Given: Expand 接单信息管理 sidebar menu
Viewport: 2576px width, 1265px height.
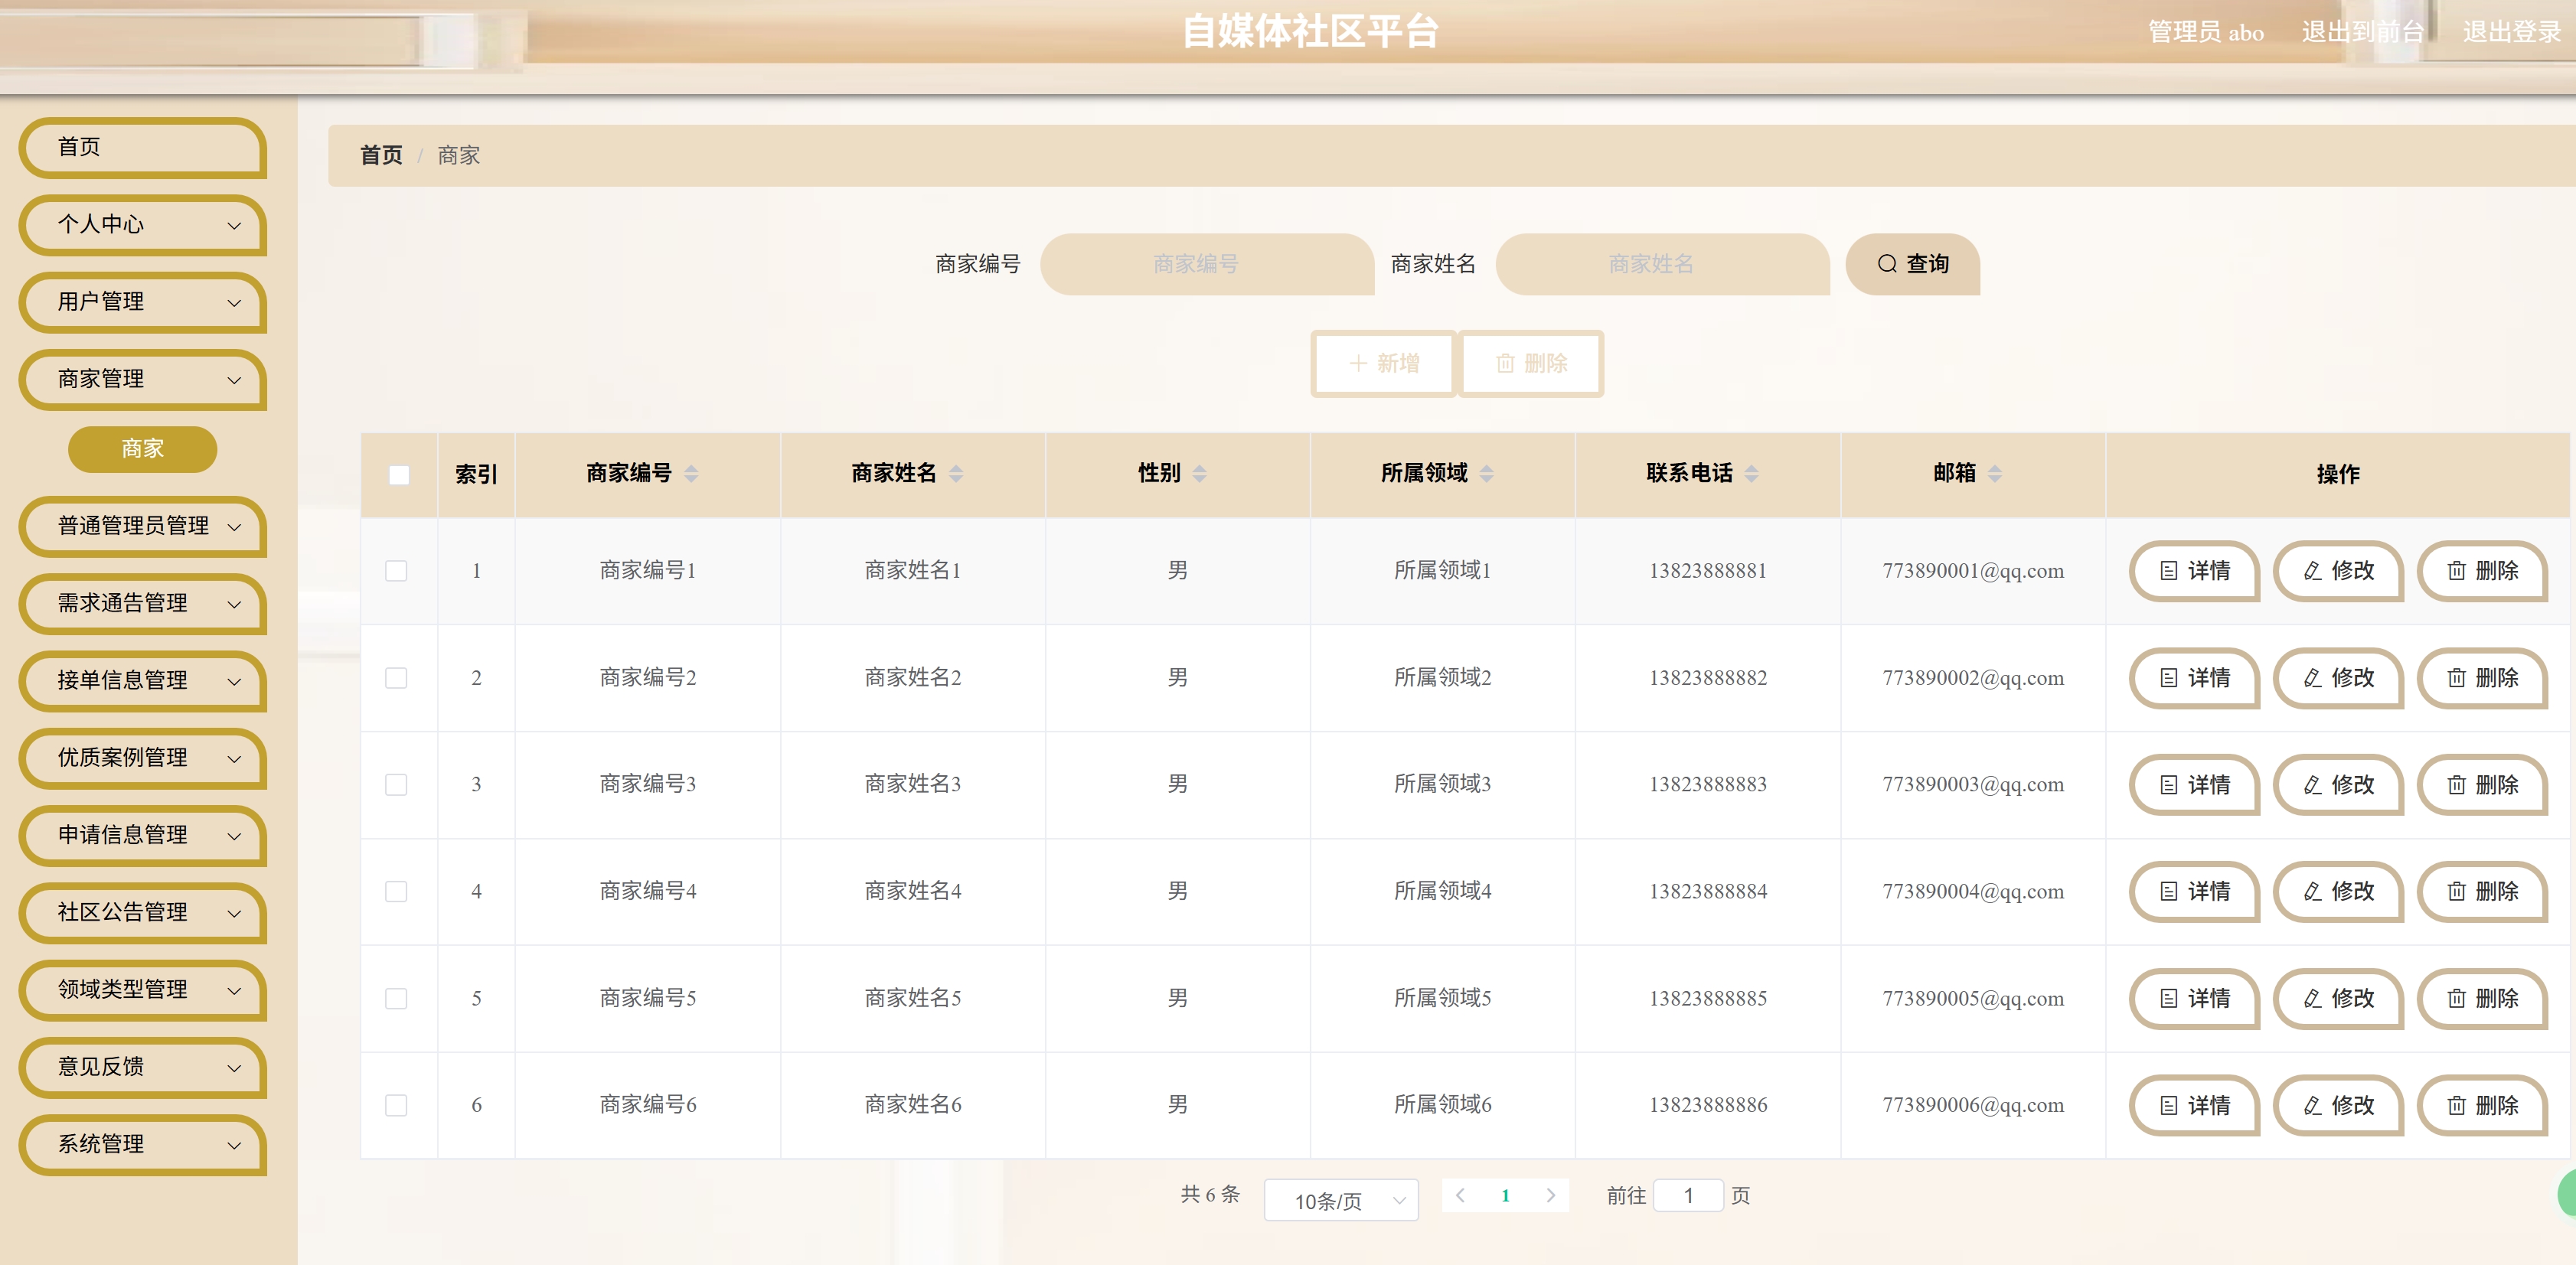Looking at the screenshot, I should [x=143, y=681].
